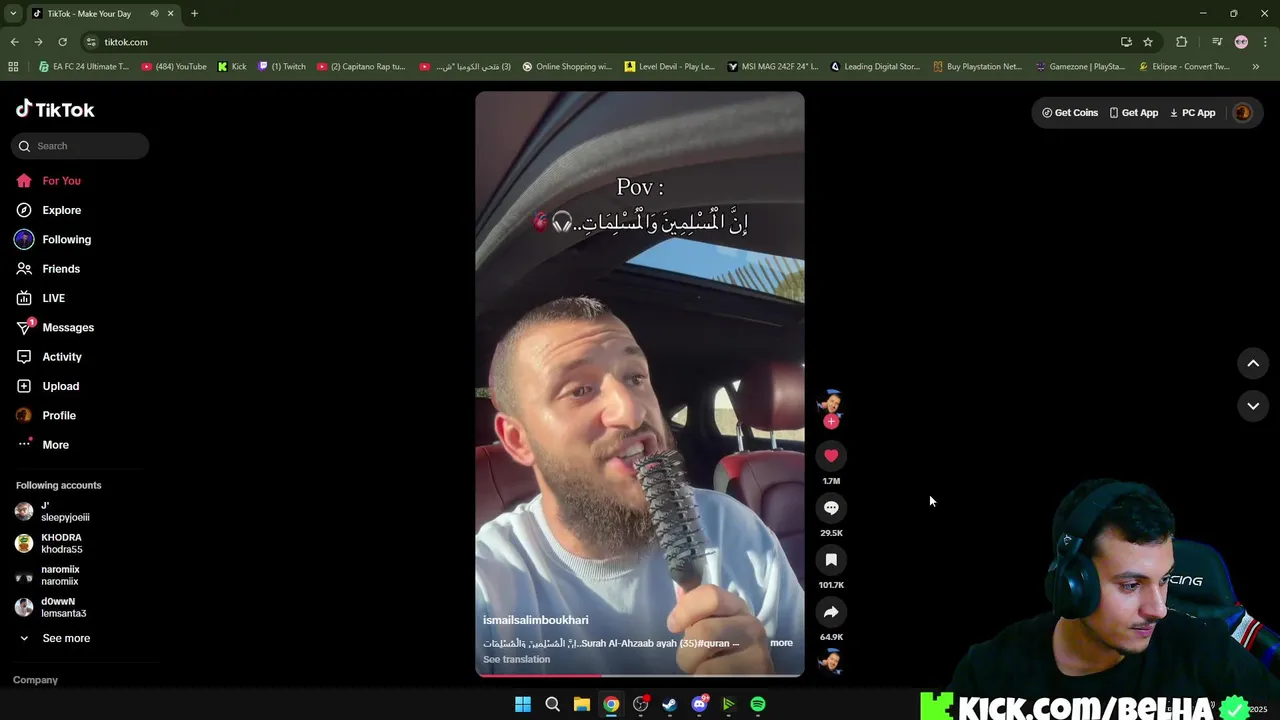Open the sound disc thumbnail

tap(830, 661)
